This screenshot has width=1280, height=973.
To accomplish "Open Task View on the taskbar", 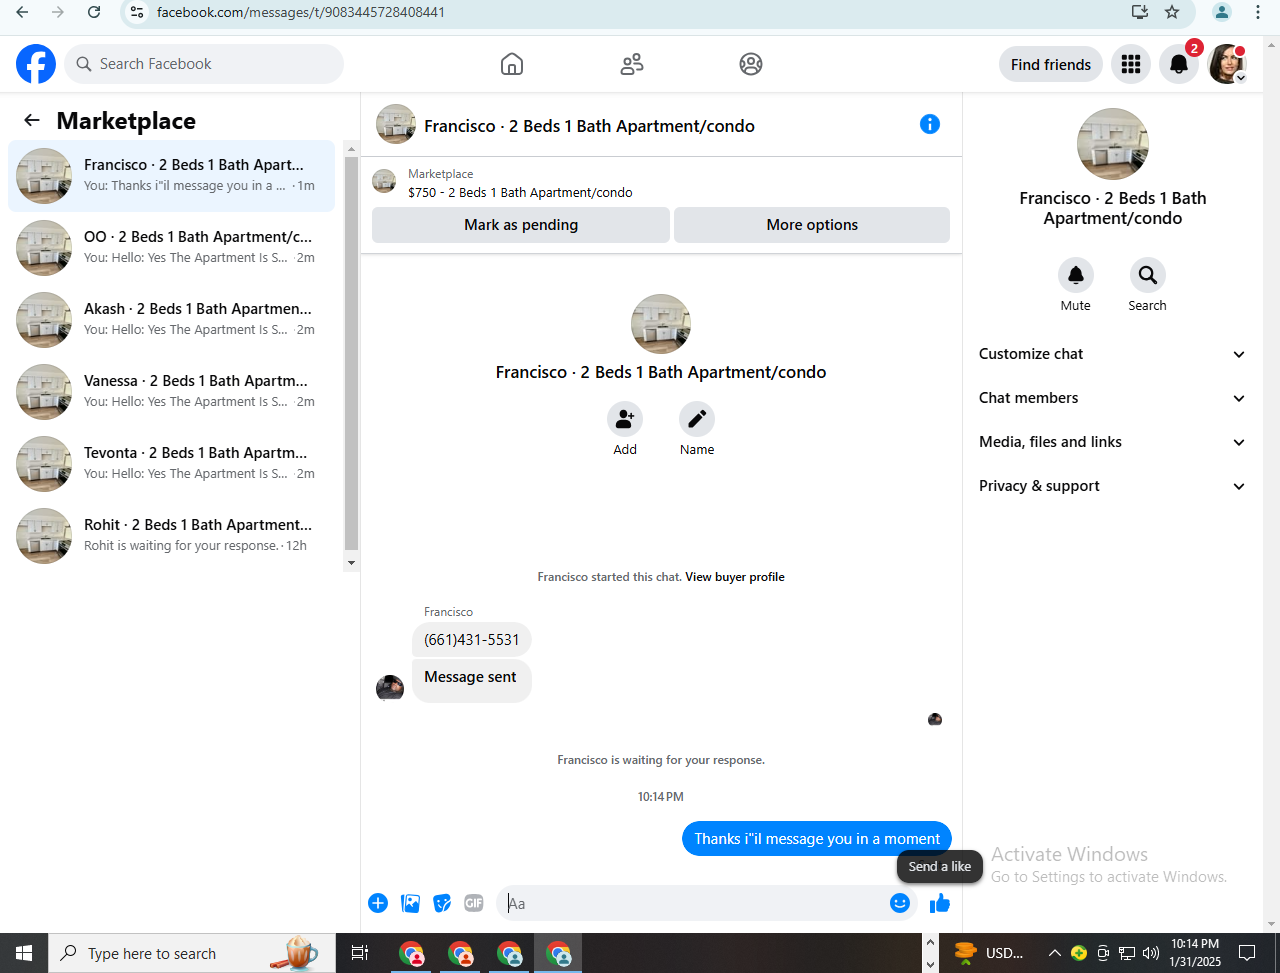I will click(x=360, y=953).
